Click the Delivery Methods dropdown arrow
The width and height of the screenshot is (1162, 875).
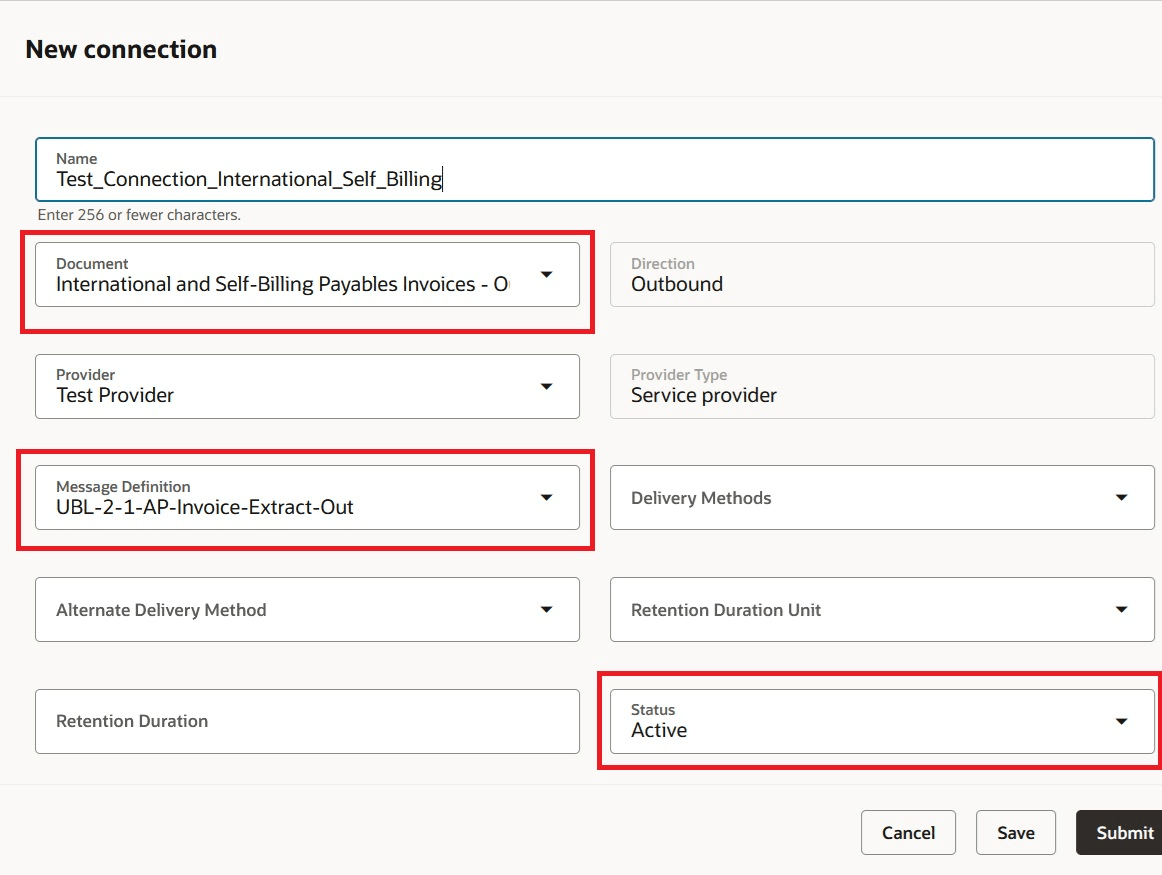[1121, 498]
